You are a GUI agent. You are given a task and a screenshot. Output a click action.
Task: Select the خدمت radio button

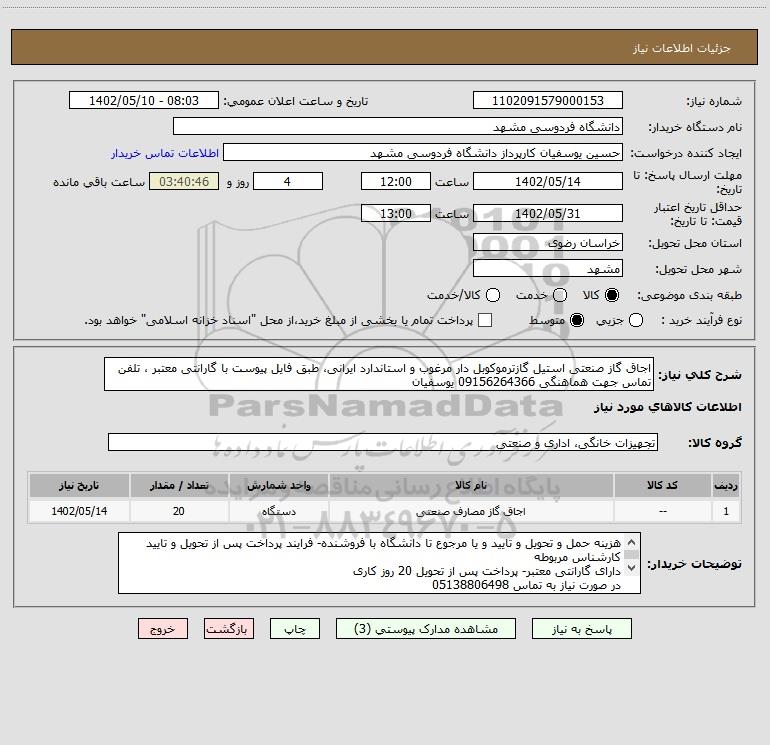pyautogui.click(x=560, y=295)
